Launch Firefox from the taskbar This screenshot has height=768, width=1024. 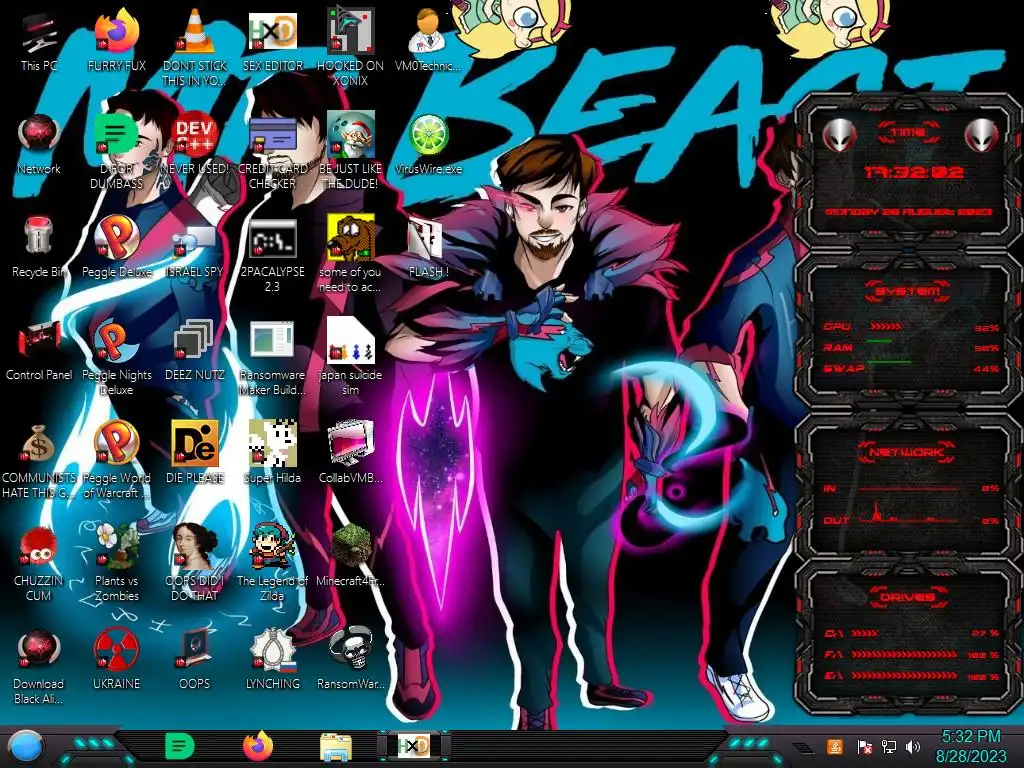[258, 746]
